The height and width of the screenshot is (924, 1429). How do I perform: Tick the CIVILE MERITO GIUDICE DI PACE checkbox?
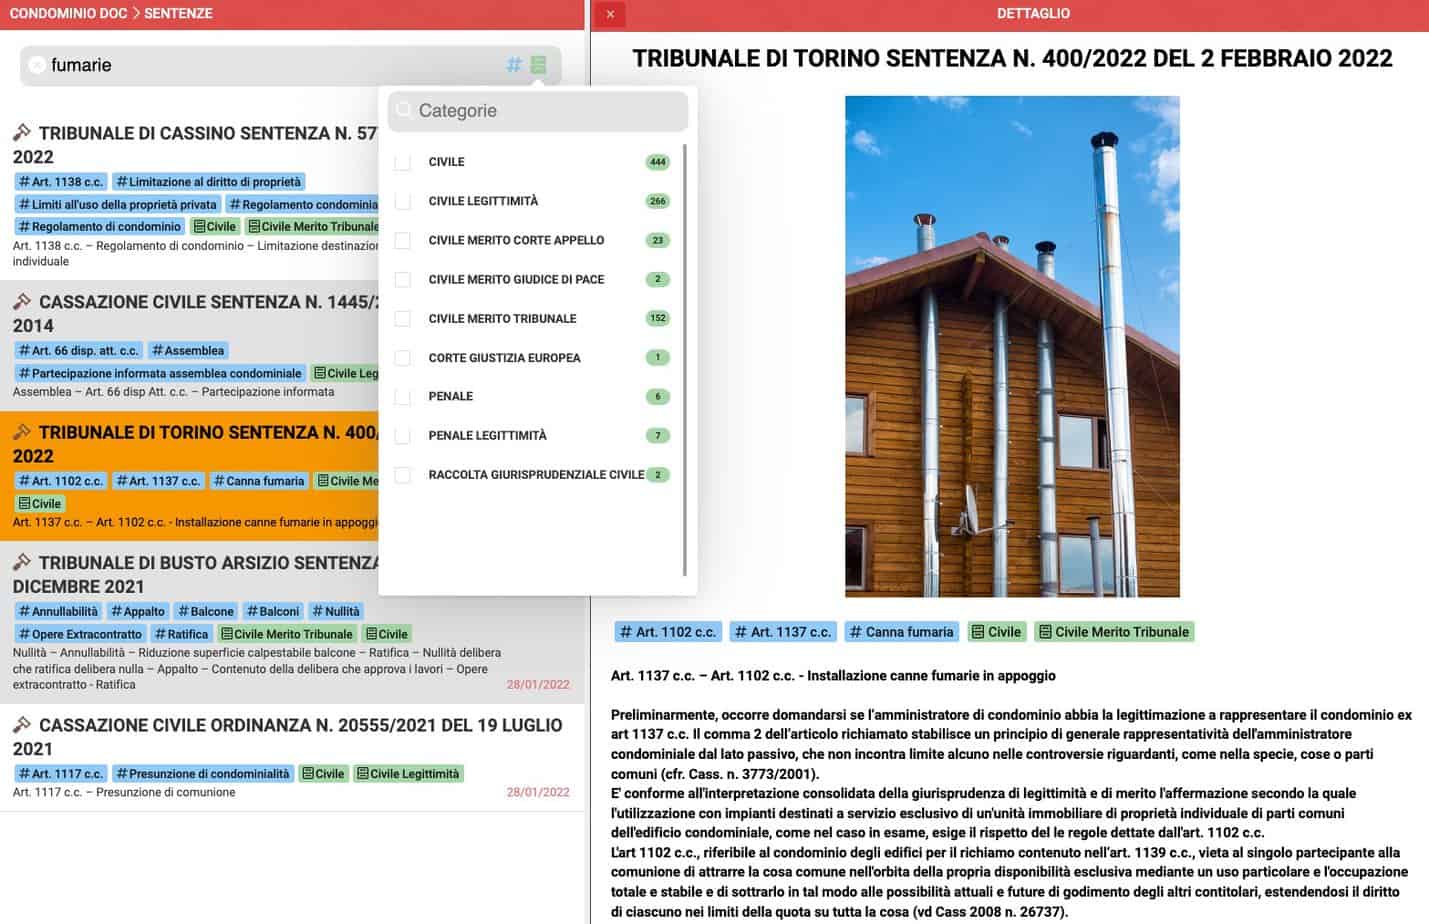(403, 279)
